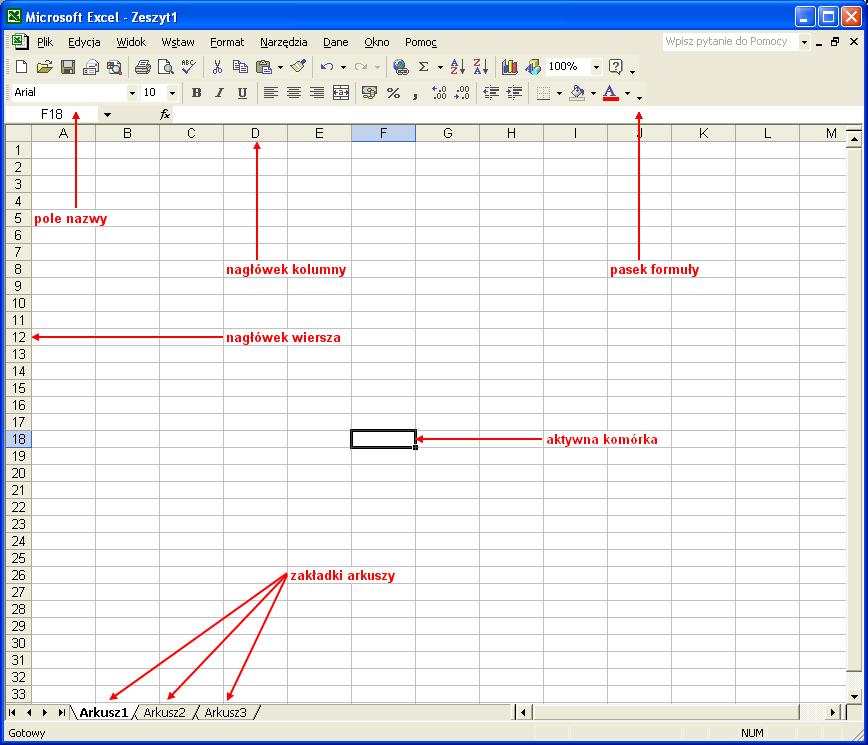Toggle Italic formatting
Image resolution: width=868 pixels, height=745 pixels.
point(219,93)
